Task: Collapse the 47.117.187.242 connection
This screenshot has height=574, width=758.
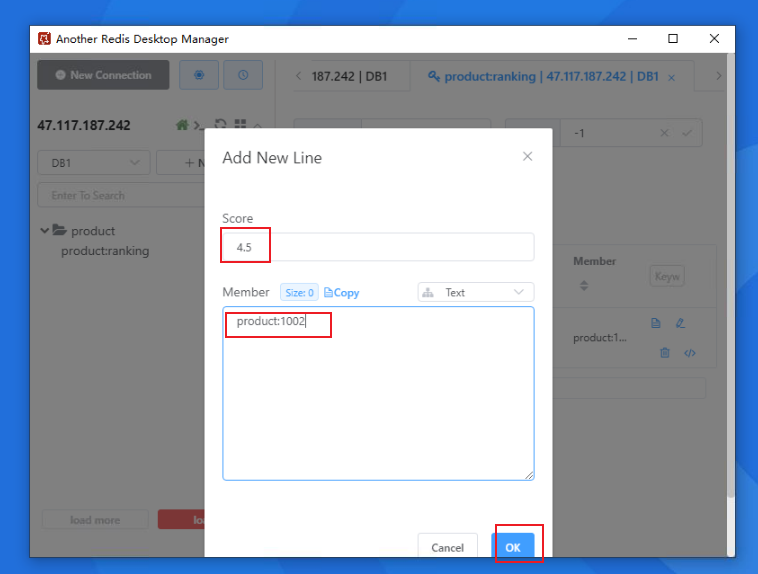Action: (258, 126)
